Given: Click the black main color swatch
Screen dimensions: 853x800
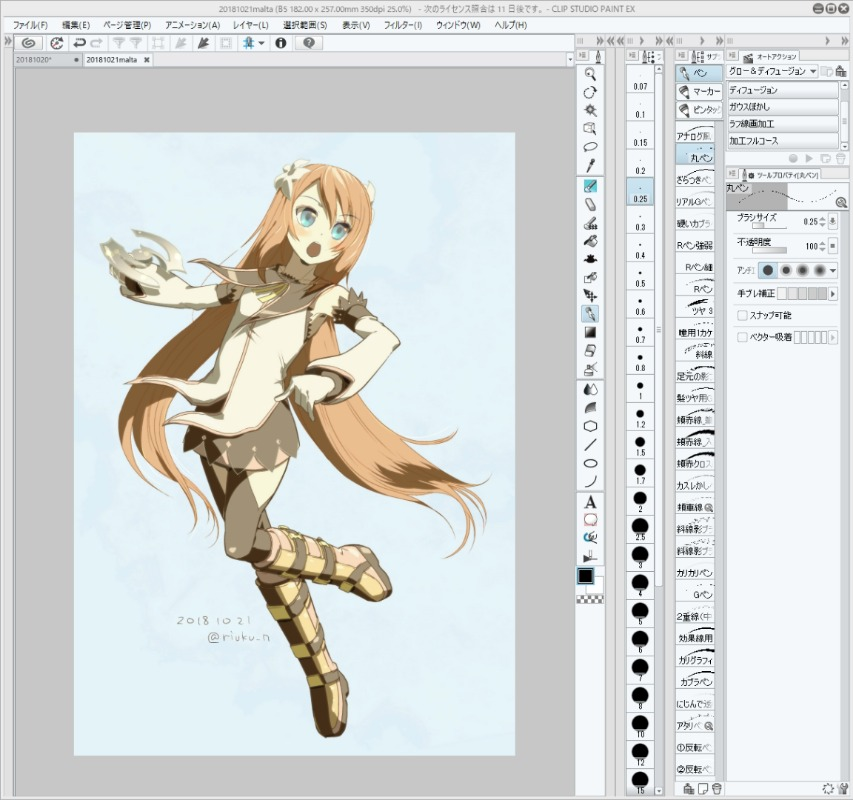Looking at the screenshot, I should pyautogui.click(x=585, y=575).
